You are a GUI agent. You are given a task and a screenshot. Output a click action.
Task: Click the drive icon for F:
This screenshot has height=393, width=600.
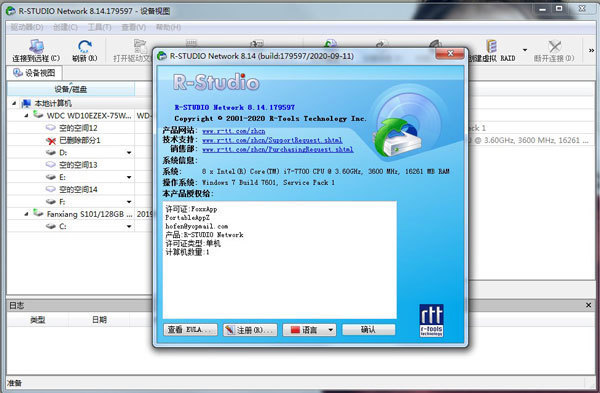coord(51,202)
